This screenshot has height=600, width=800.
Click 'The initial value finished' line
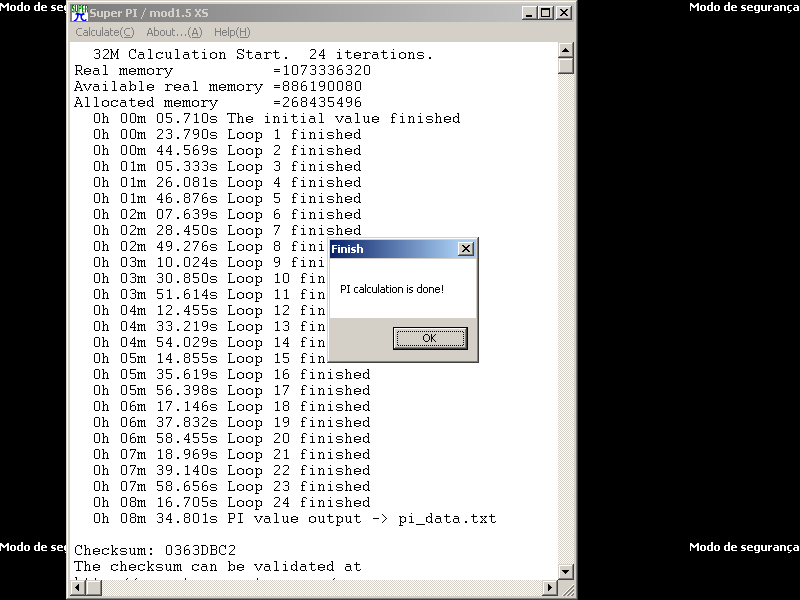pos(277,118)
